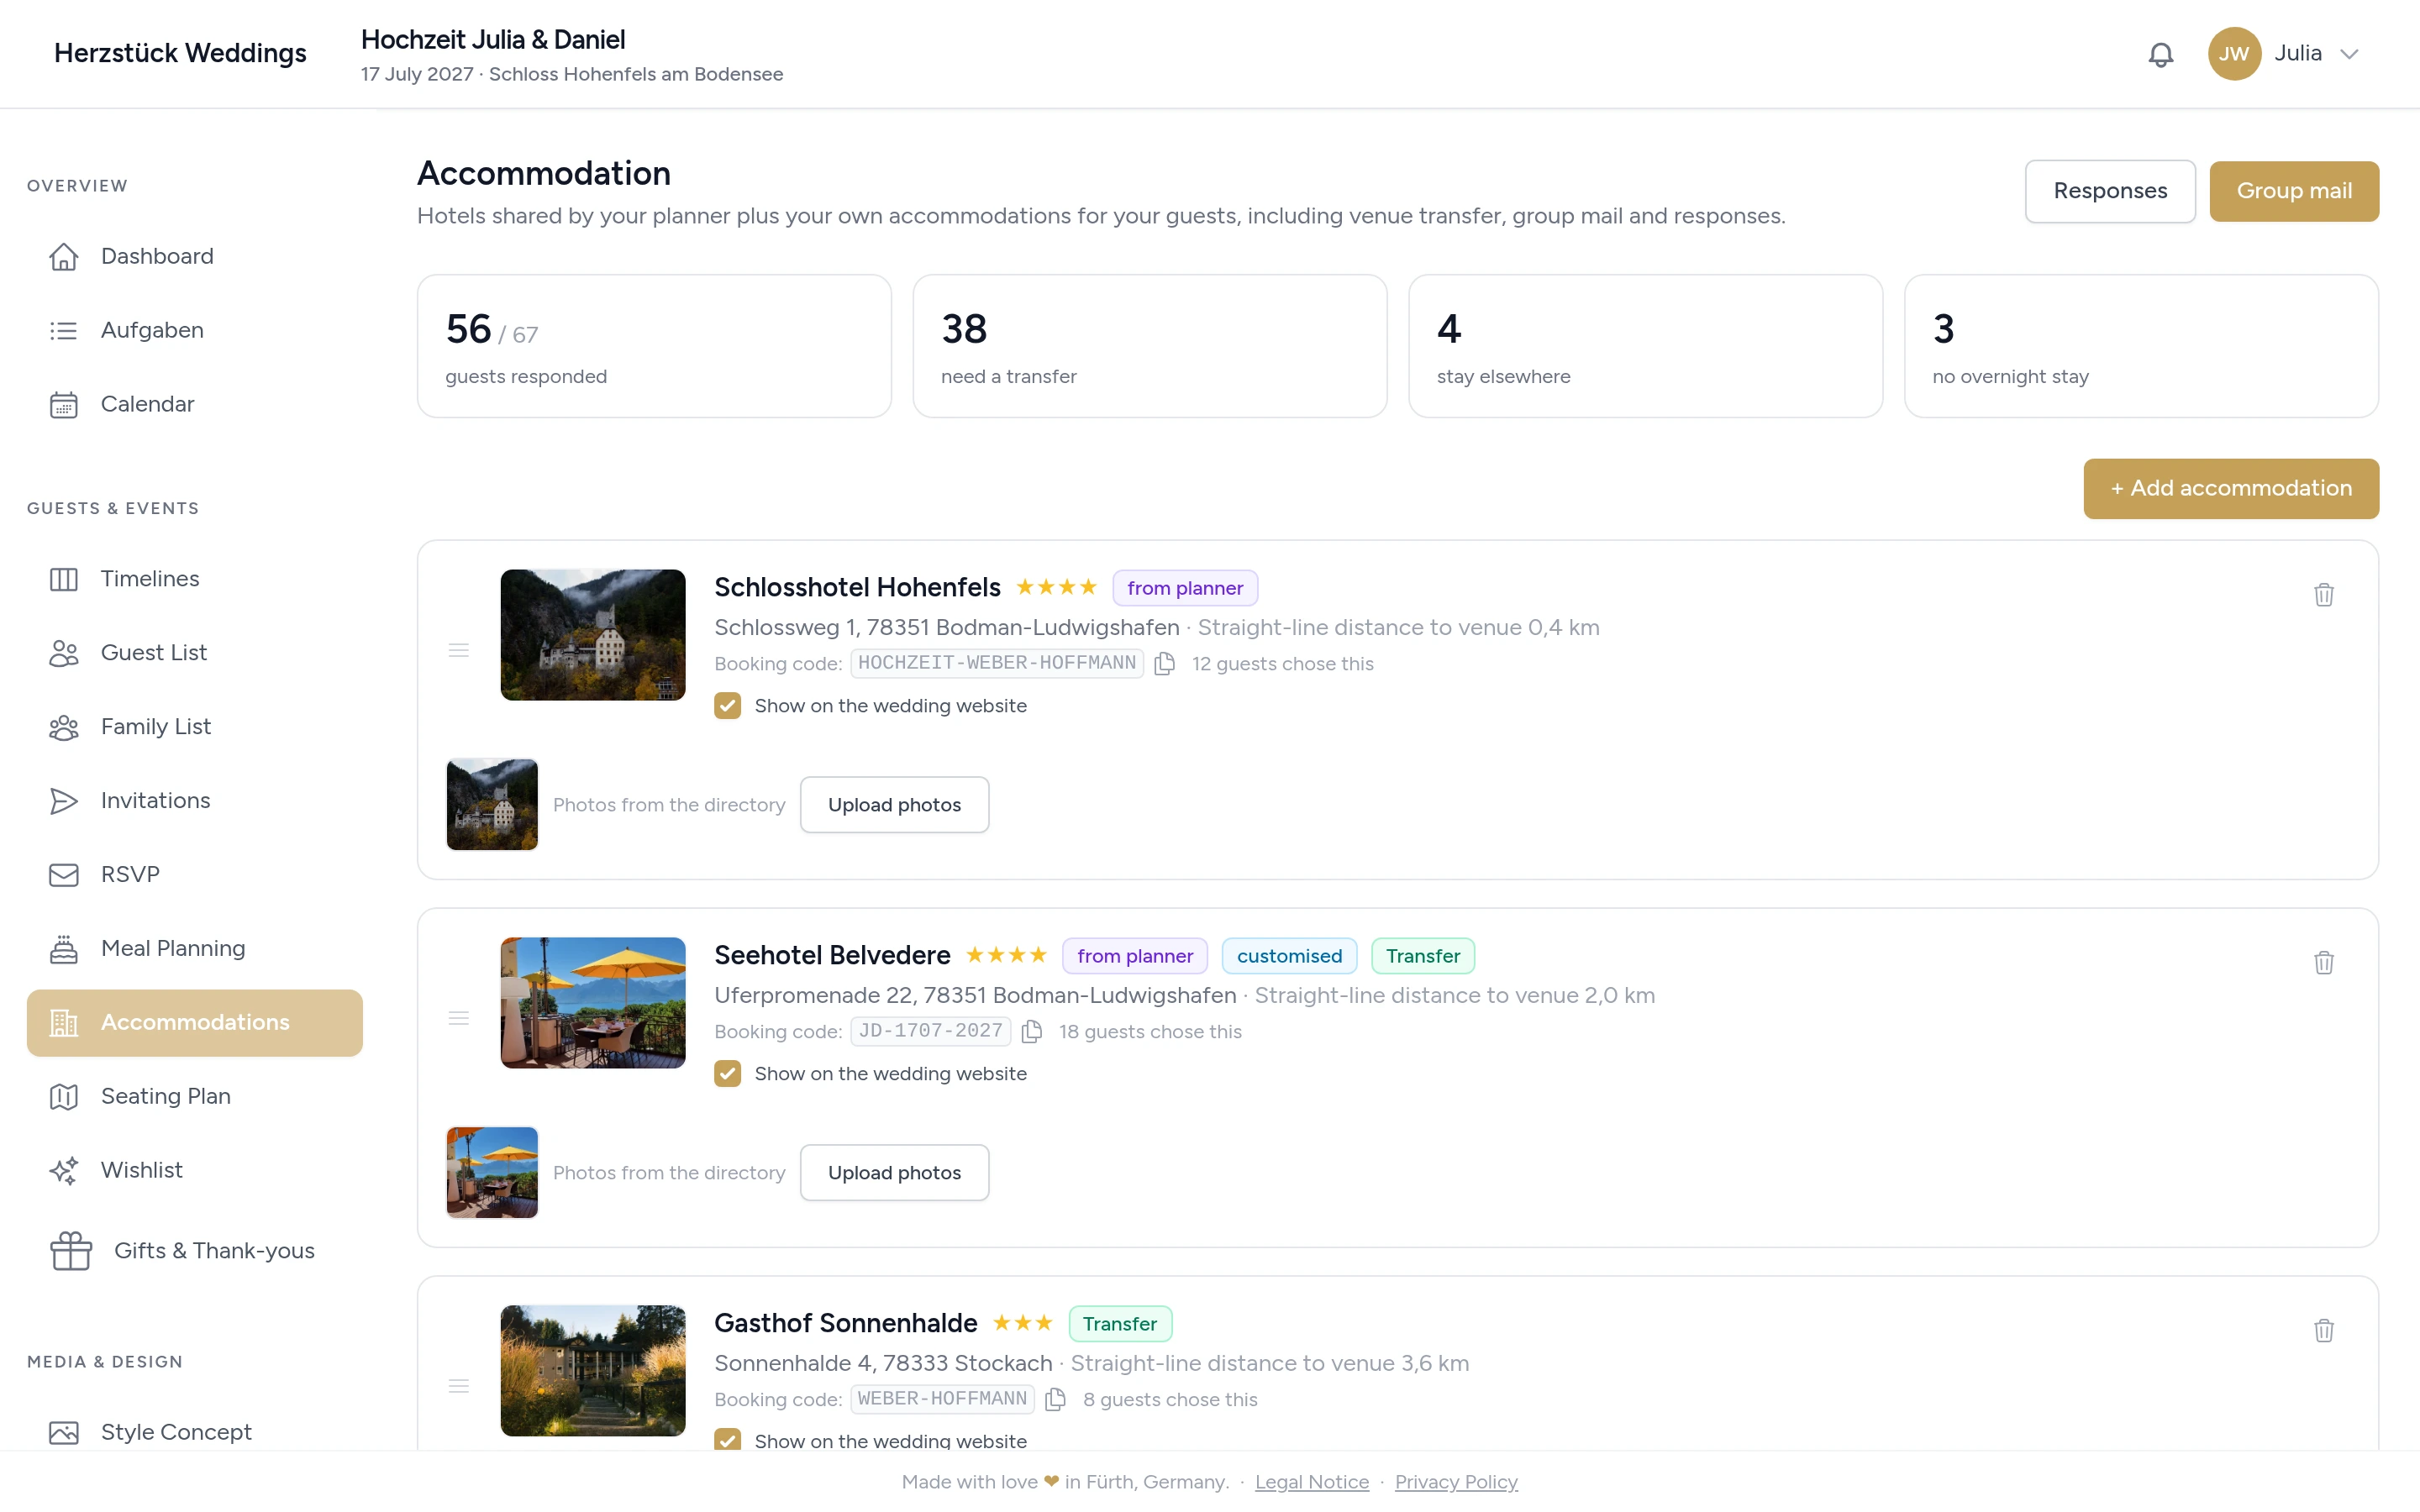Viewport: 2420px width, 1512px height.
Task: Grab the Seehotel Belvedere reorder handle
Action: click(x=459, y=1019)
